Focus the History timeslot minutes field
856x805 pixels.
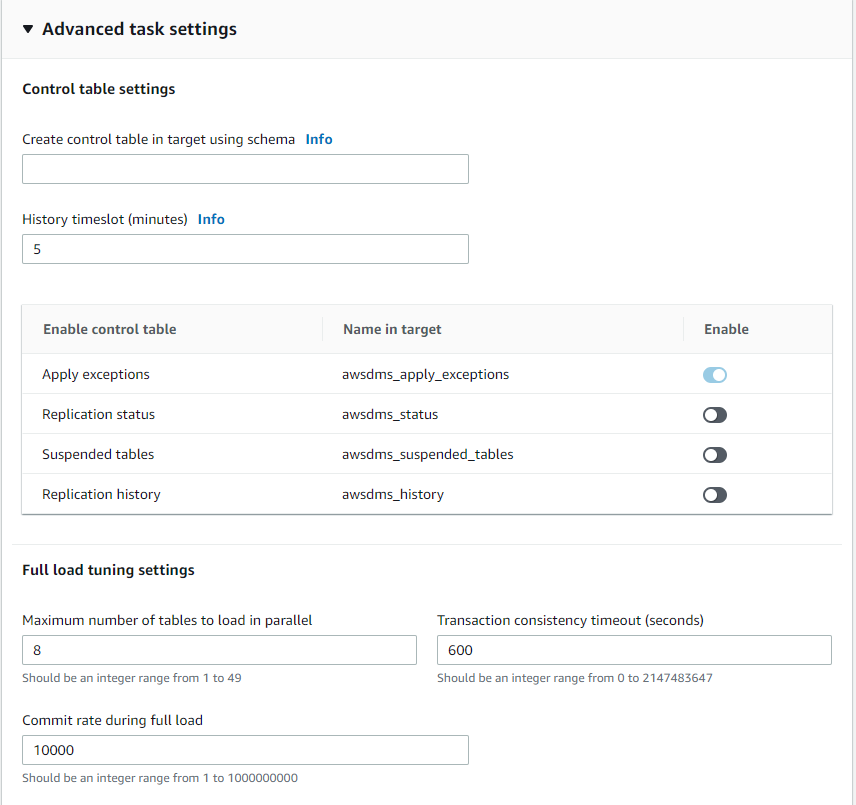(x=245, y=249)
